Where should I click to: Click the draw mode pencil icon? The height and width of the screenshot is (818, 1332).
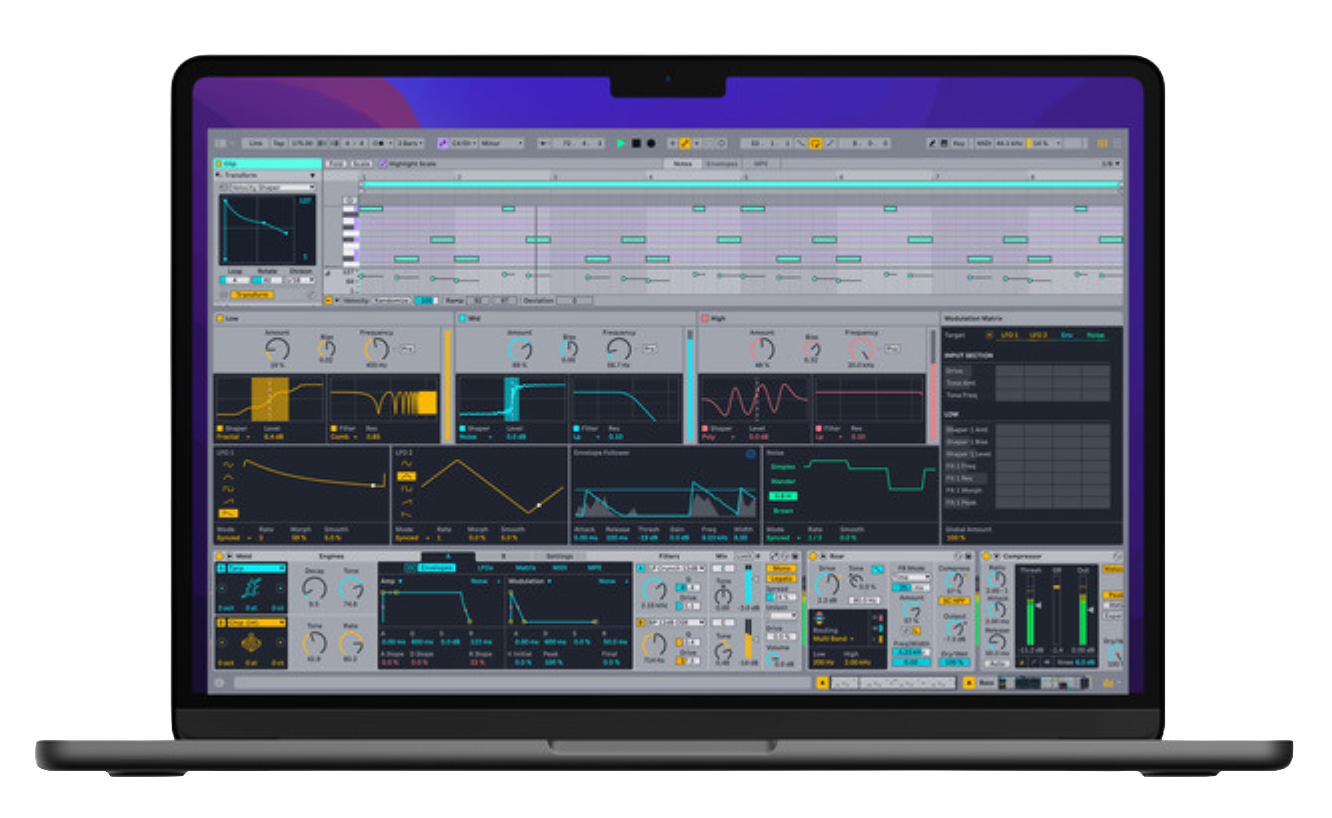tap(932, 144)
